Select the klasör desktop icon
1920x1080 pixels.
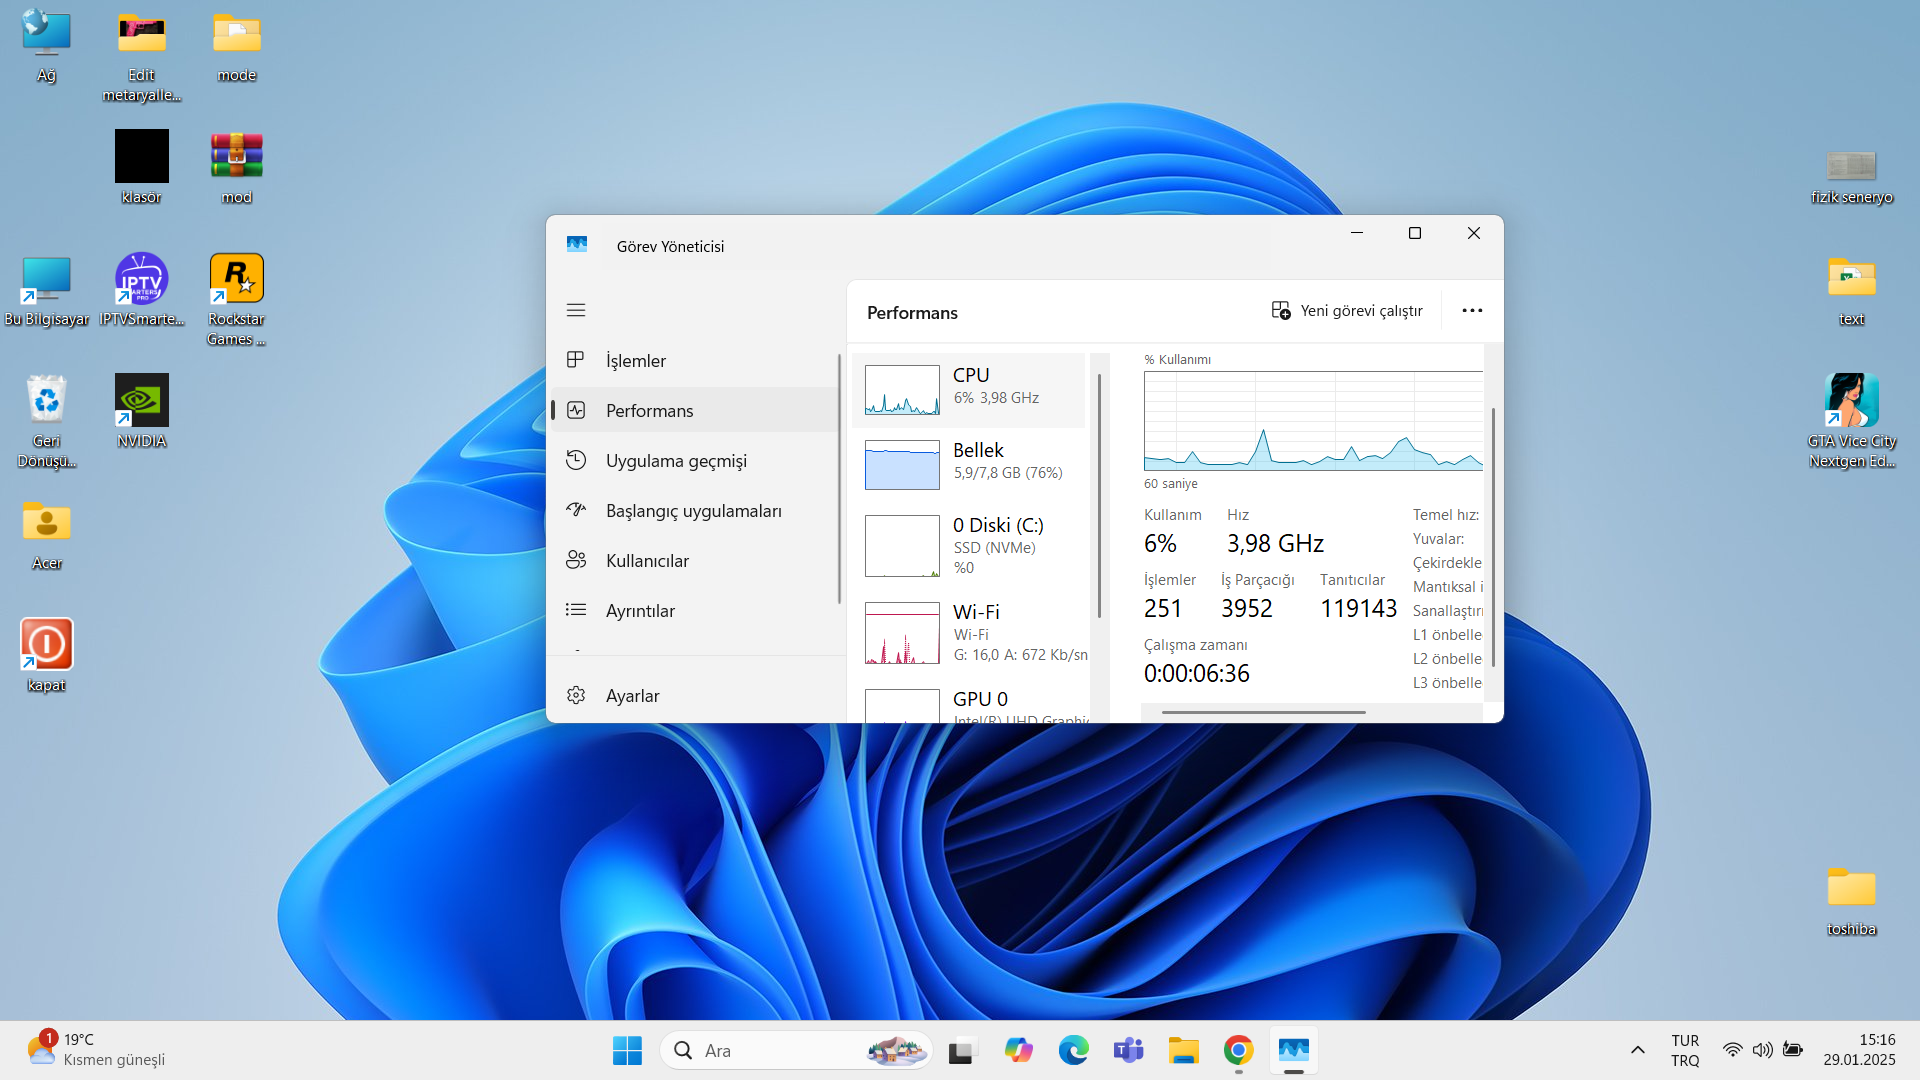tap(141, 168)
